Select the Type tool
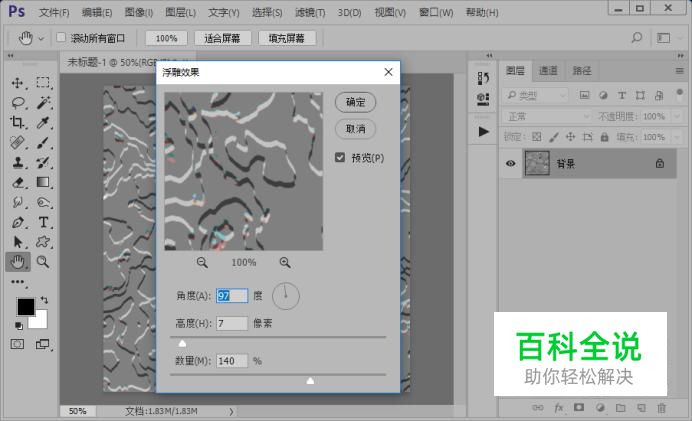 (43, 222)
